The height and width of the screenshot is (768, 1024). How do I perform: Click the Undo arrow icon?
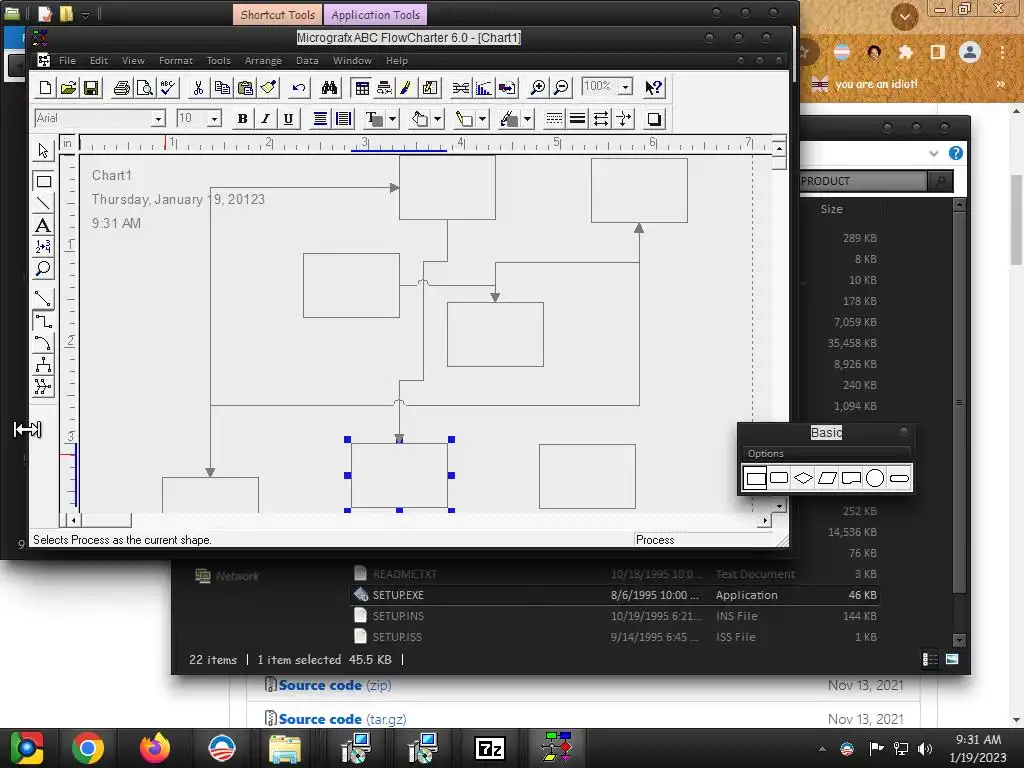click(x=298, y=88)
